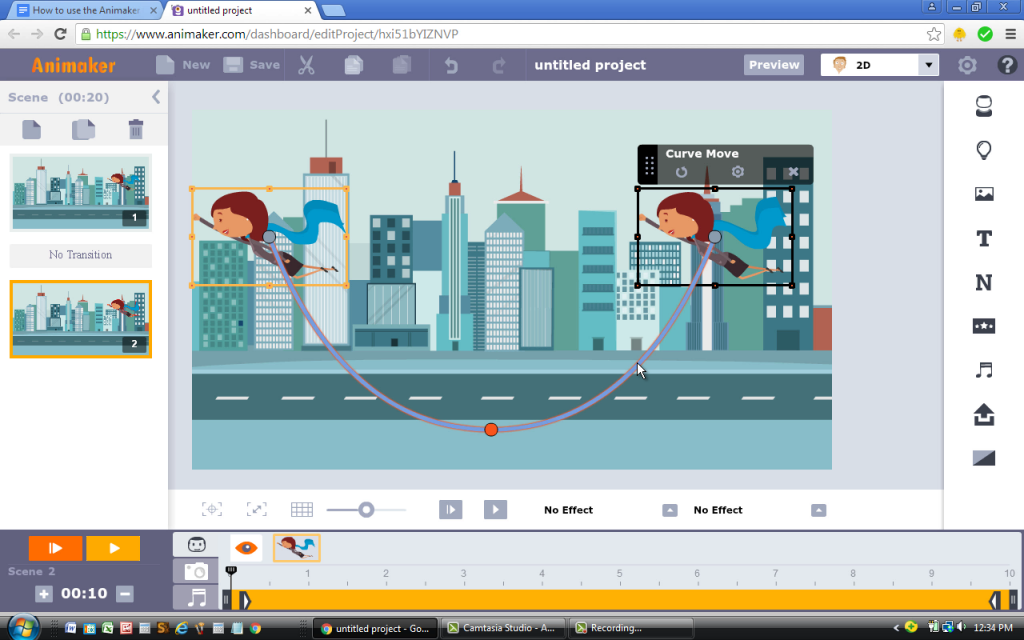The width and height of the screenshot is (1024, 640).
Task: Switch to camera timeline tab
Action: coord(196,571)
